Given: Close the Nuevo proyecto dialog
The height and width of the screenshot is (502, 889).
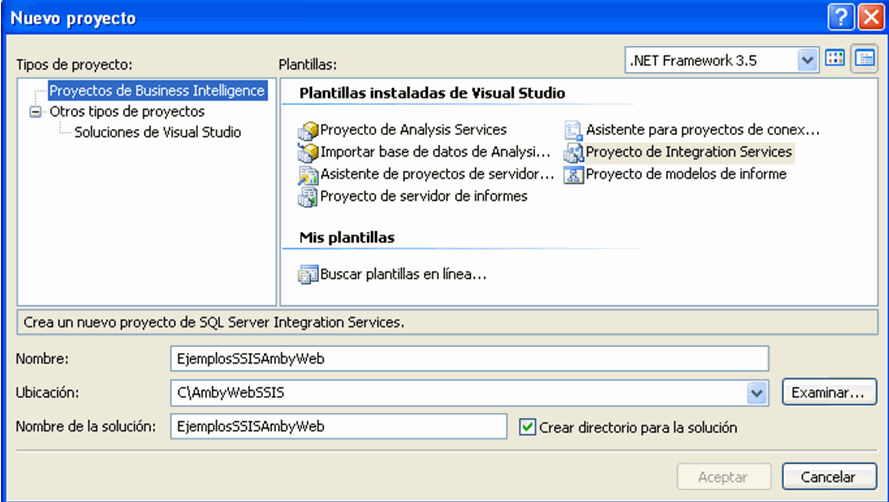Looking at the screenshot, I should click(871, 17).
